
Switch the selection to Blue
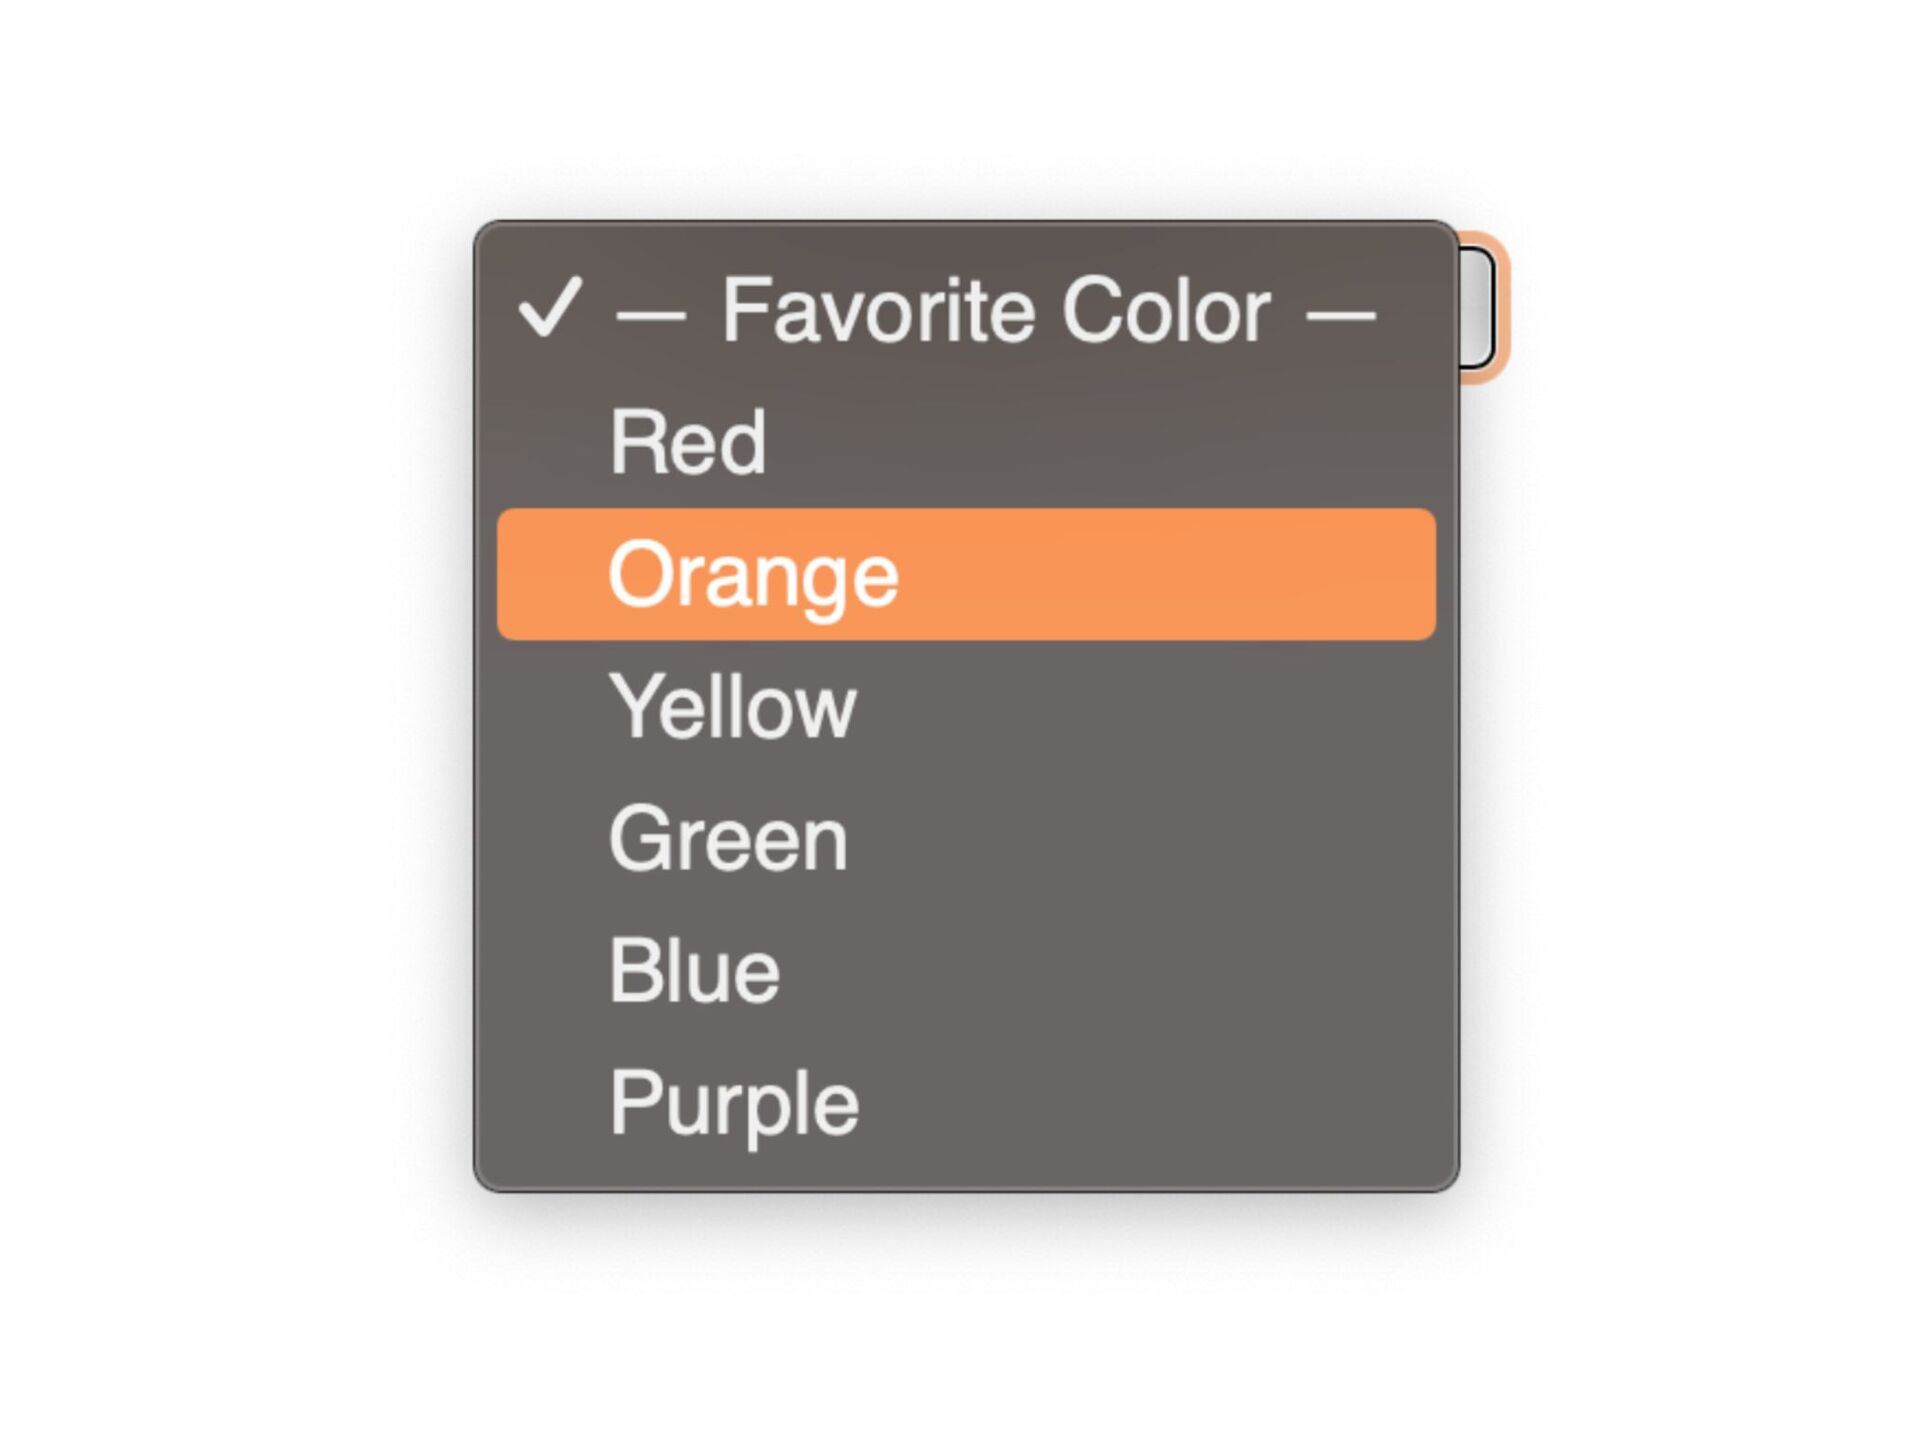click(x=694, y=971)
